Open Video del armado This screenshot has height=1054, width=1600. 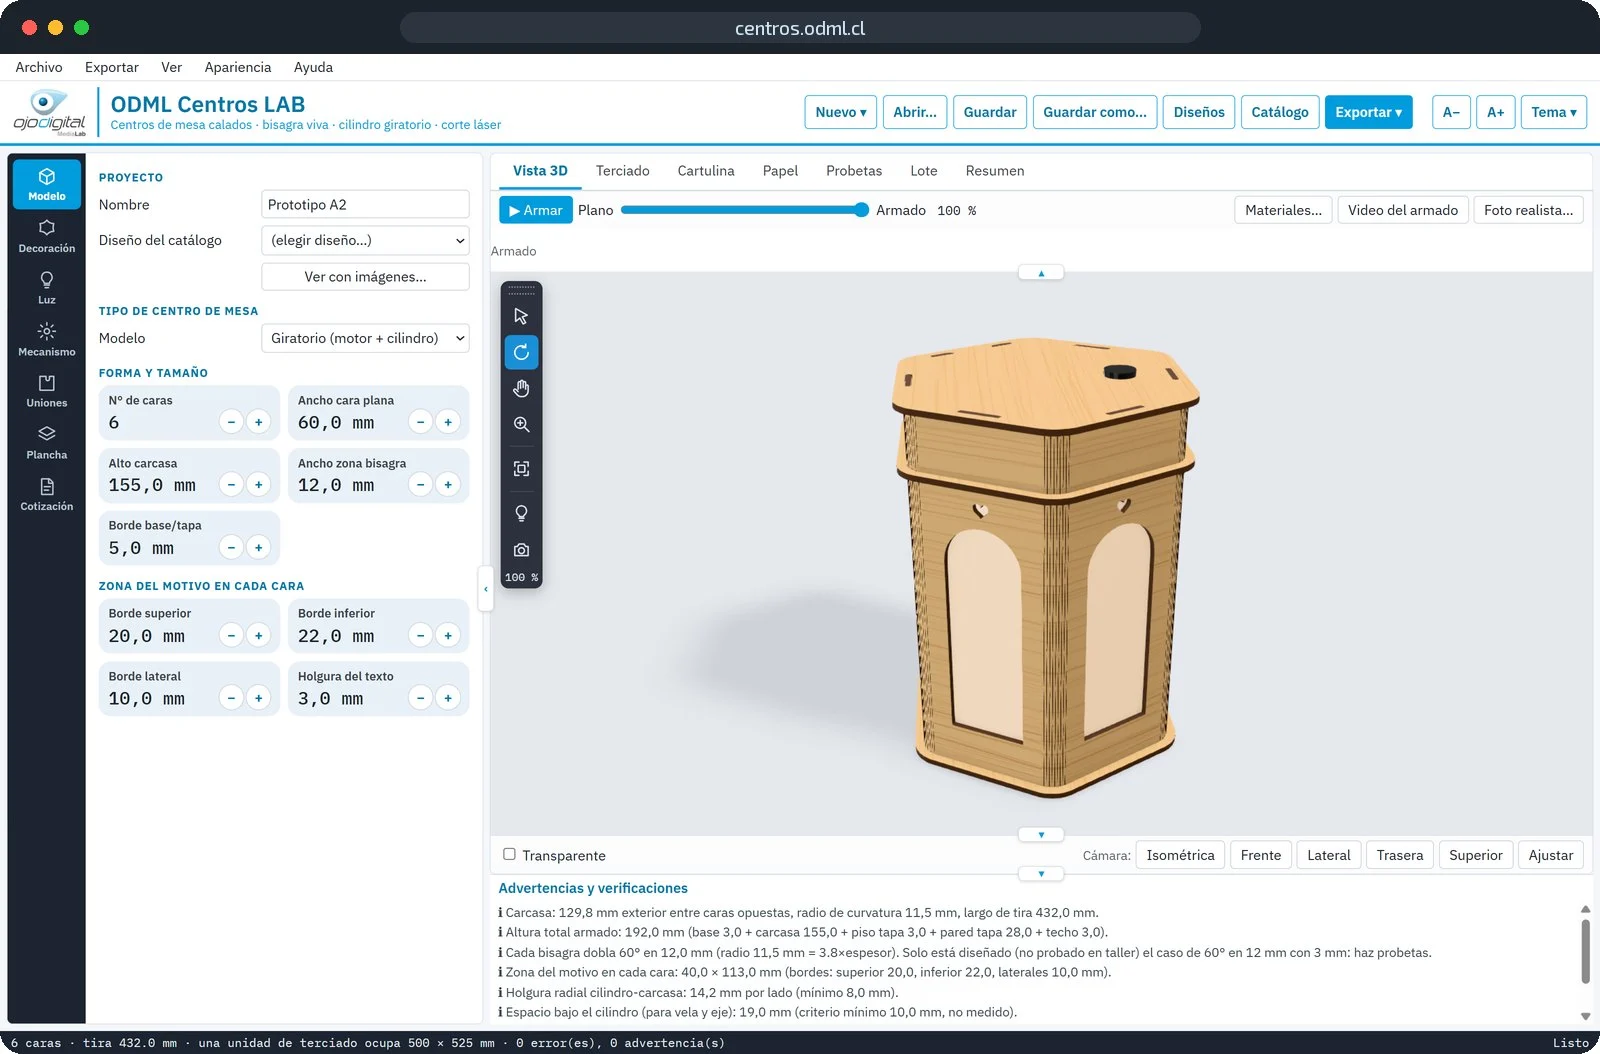pos(1403,210)
